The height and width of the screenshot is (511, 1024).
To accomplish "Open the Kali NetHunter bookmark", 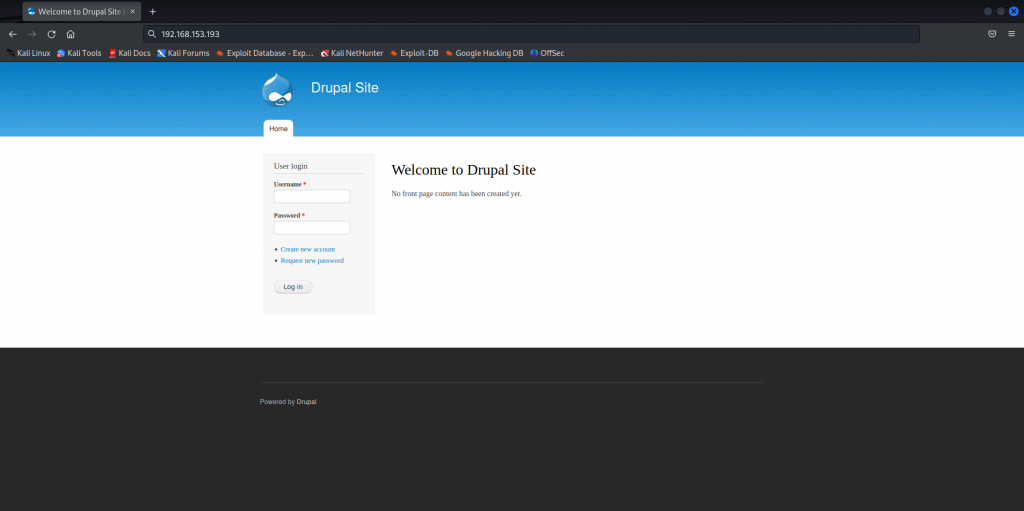I will (x=352, y=53).
